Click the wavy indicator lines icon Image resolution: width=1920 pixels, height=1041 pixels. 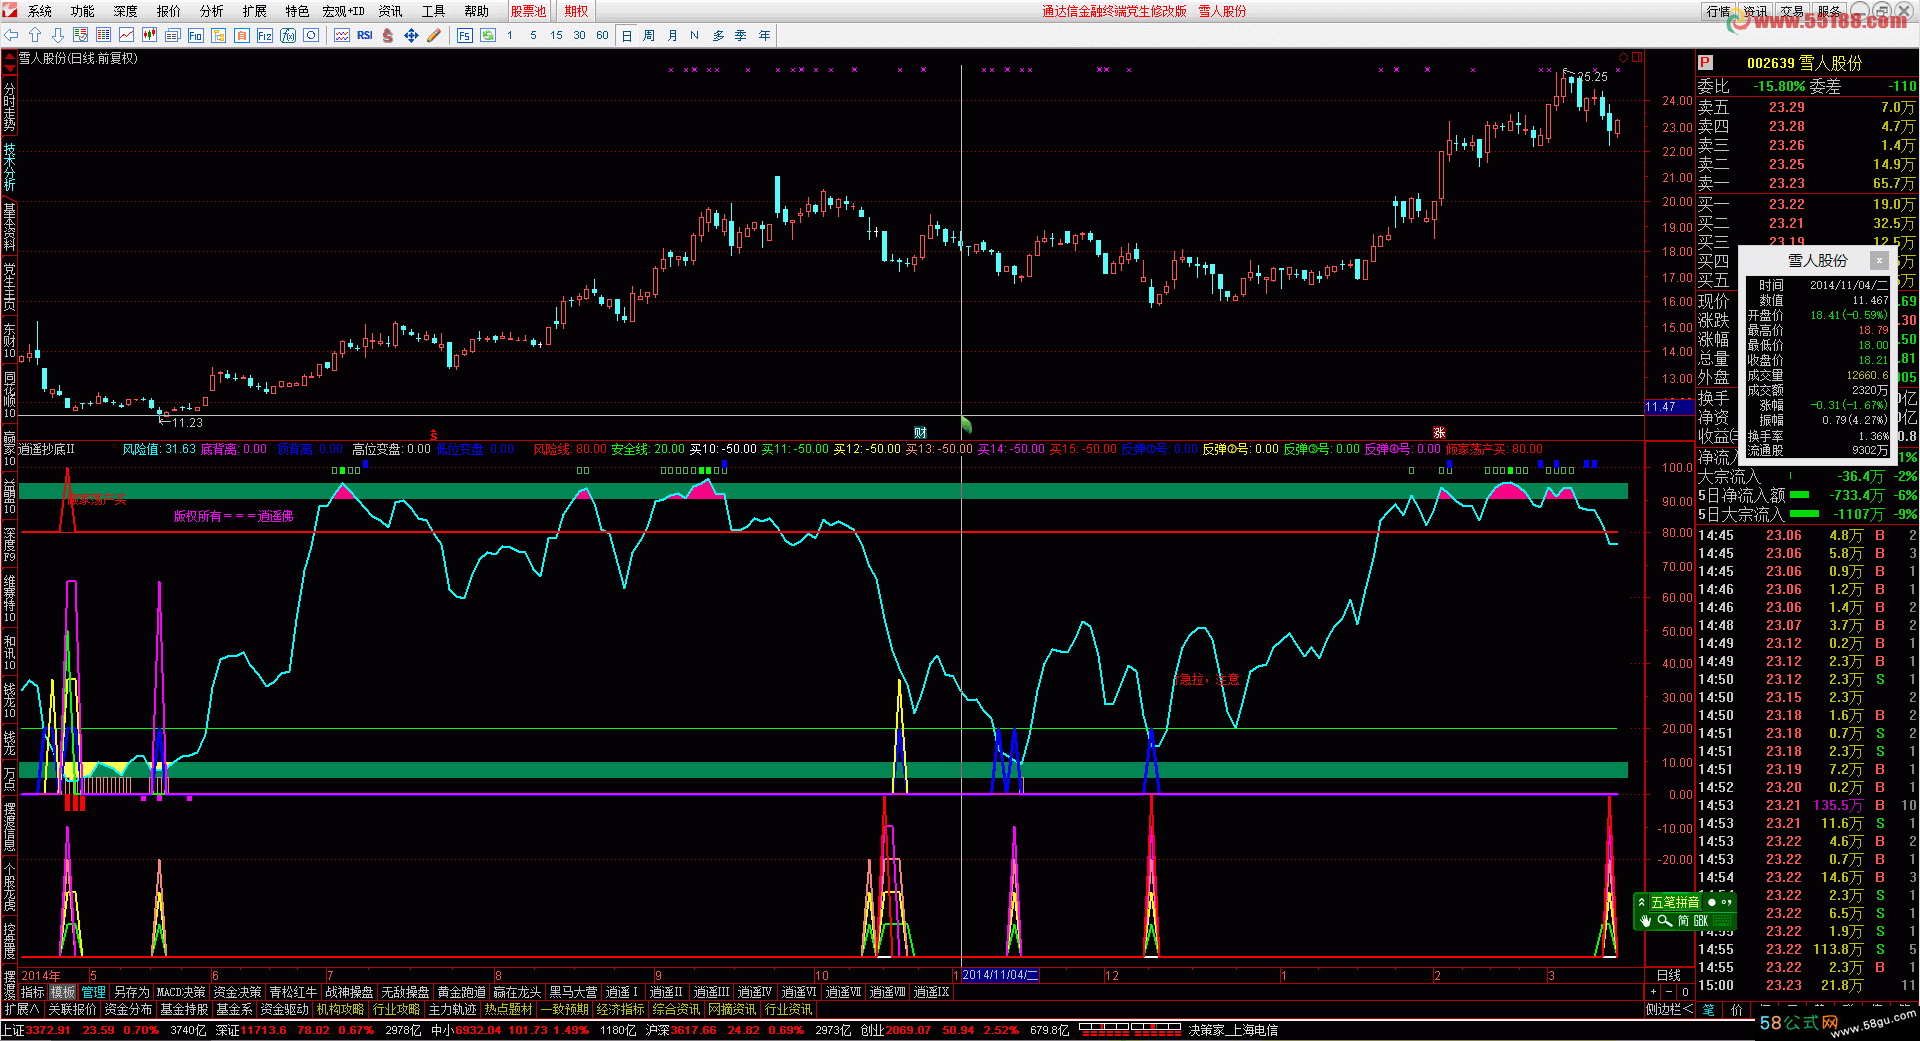coord(342,35)
